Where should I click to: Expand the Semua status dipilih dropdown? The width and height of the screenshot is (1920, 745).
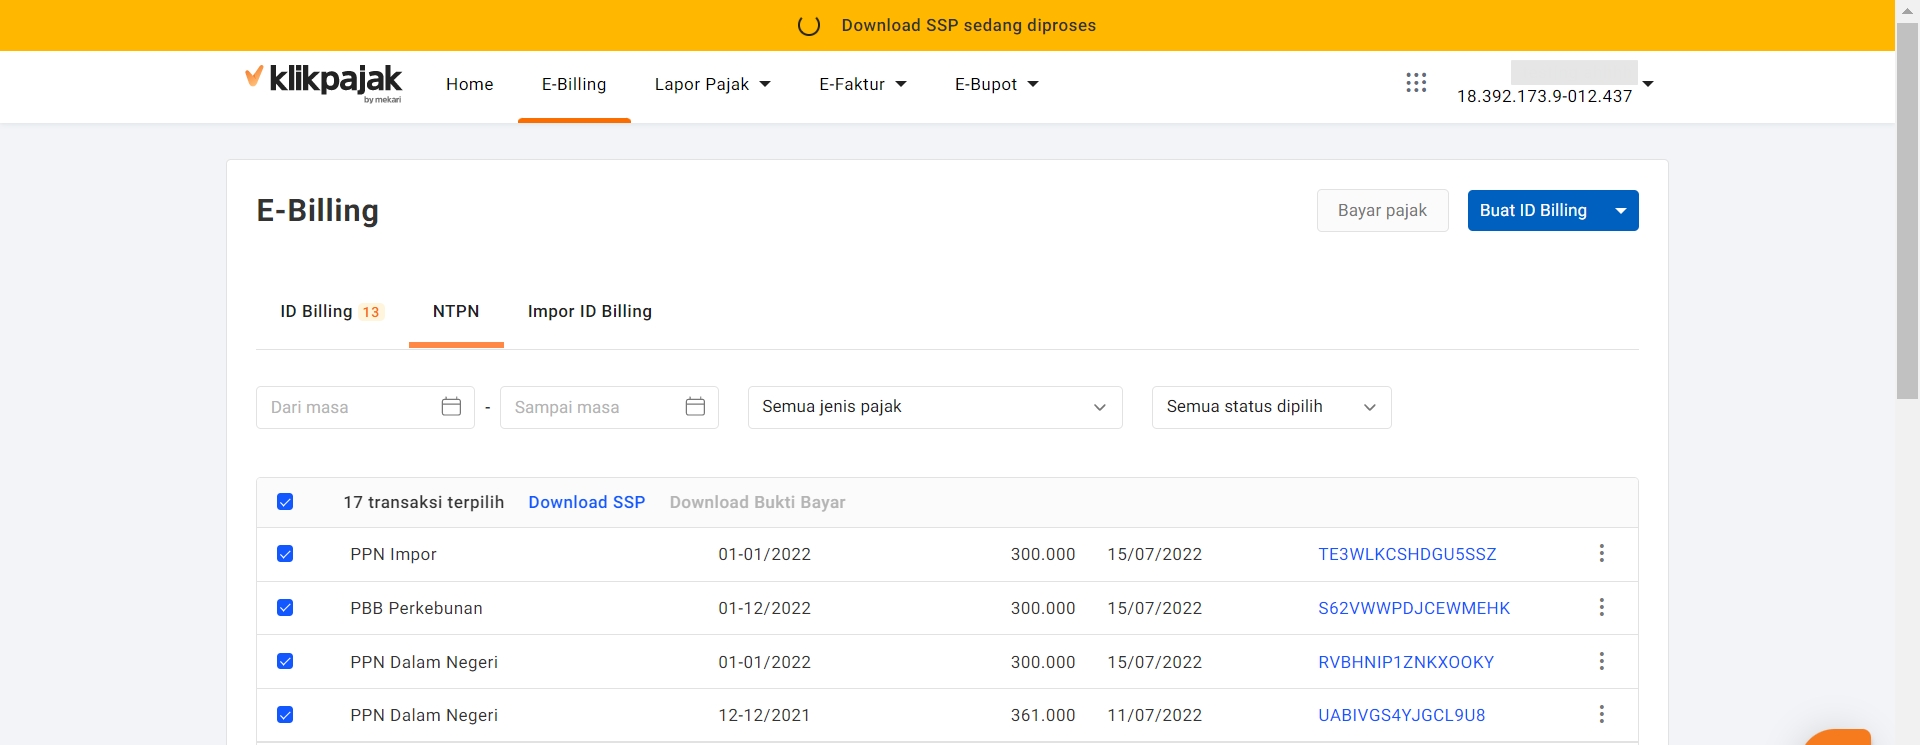click(1271, 407)
